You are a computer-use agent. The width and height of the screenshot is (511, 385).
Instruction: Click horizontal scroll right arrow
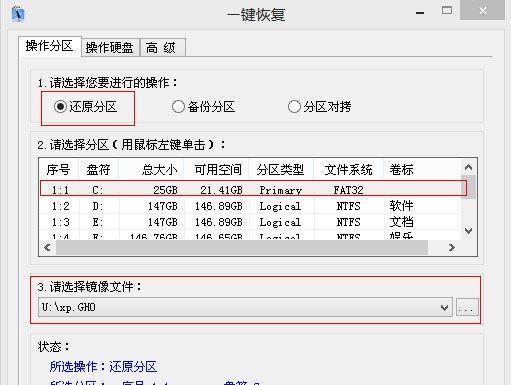pos(452,248)
